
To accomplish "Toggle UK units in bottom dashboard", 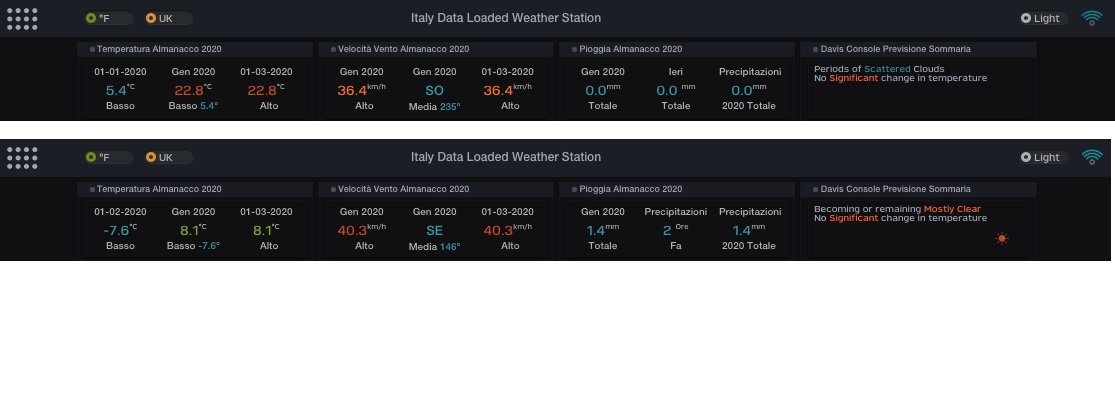I will click(160, 157).
